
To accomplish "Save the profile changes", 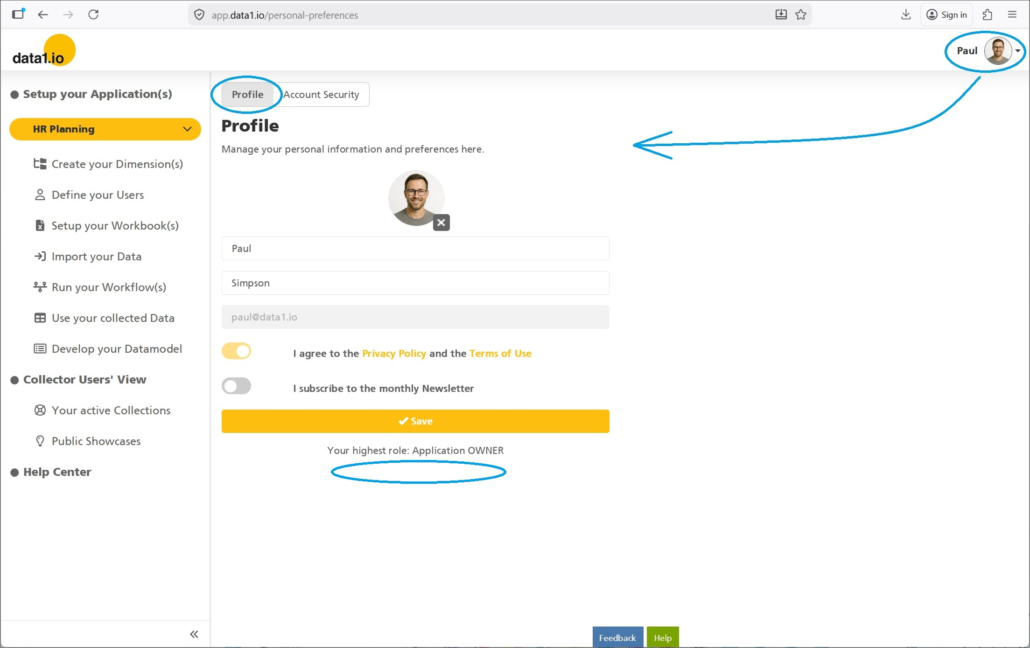I will 415,421.
